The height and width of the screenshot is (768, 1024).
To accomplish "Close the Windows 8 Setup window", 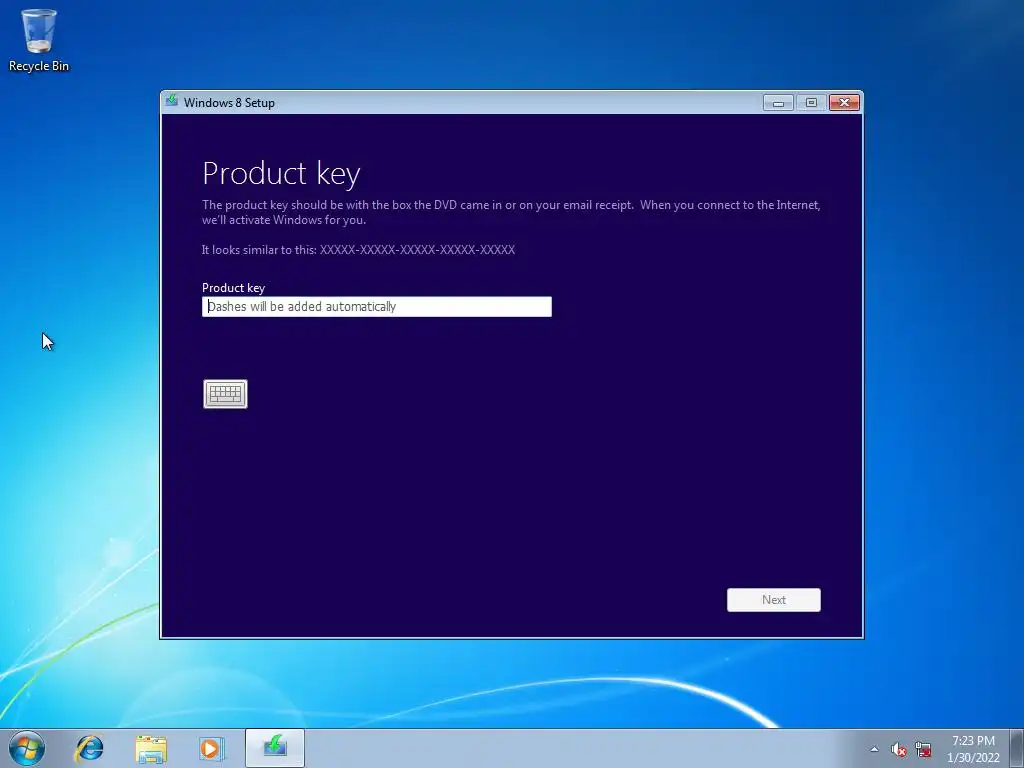I will 844,103.
